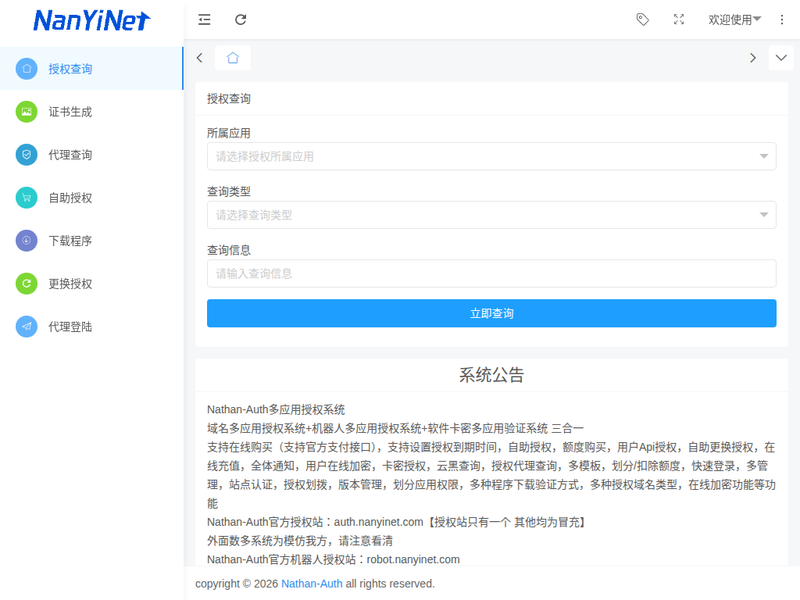Click the line 外面数多系统为模仿我方，请注意看清
Image resolution: width=800 pixels, height=600 pixels.
tap(300, 541)
